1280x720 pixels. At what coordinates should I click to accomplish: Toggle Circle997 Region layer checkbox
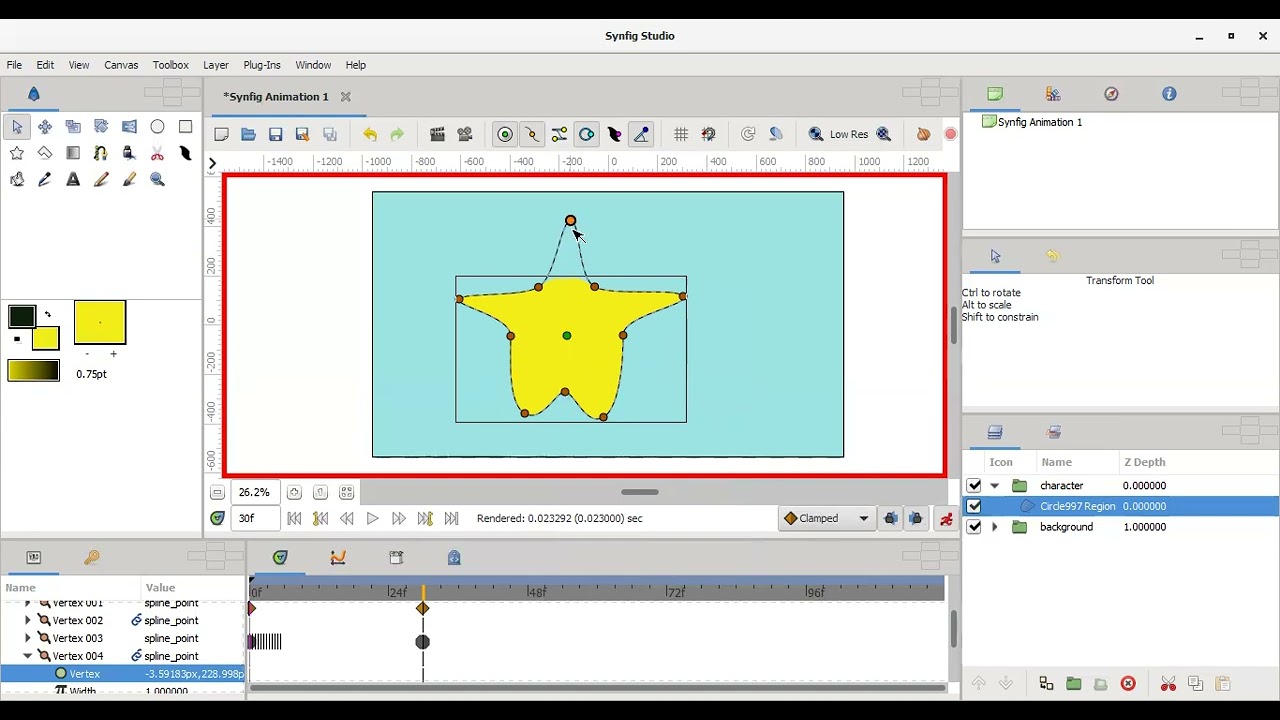click(x=974, y=506)
